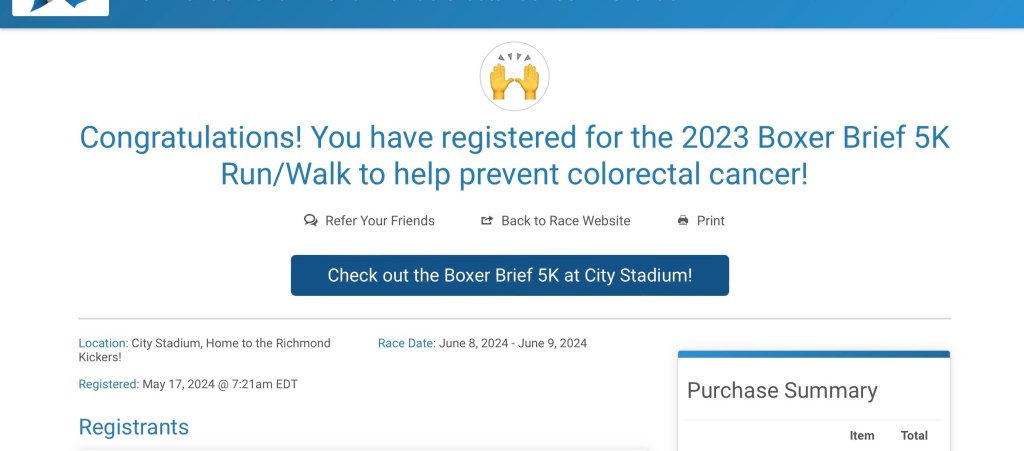Click the printer icon
The height and width of the screenshot is (451, 1024).
[683, 220]
